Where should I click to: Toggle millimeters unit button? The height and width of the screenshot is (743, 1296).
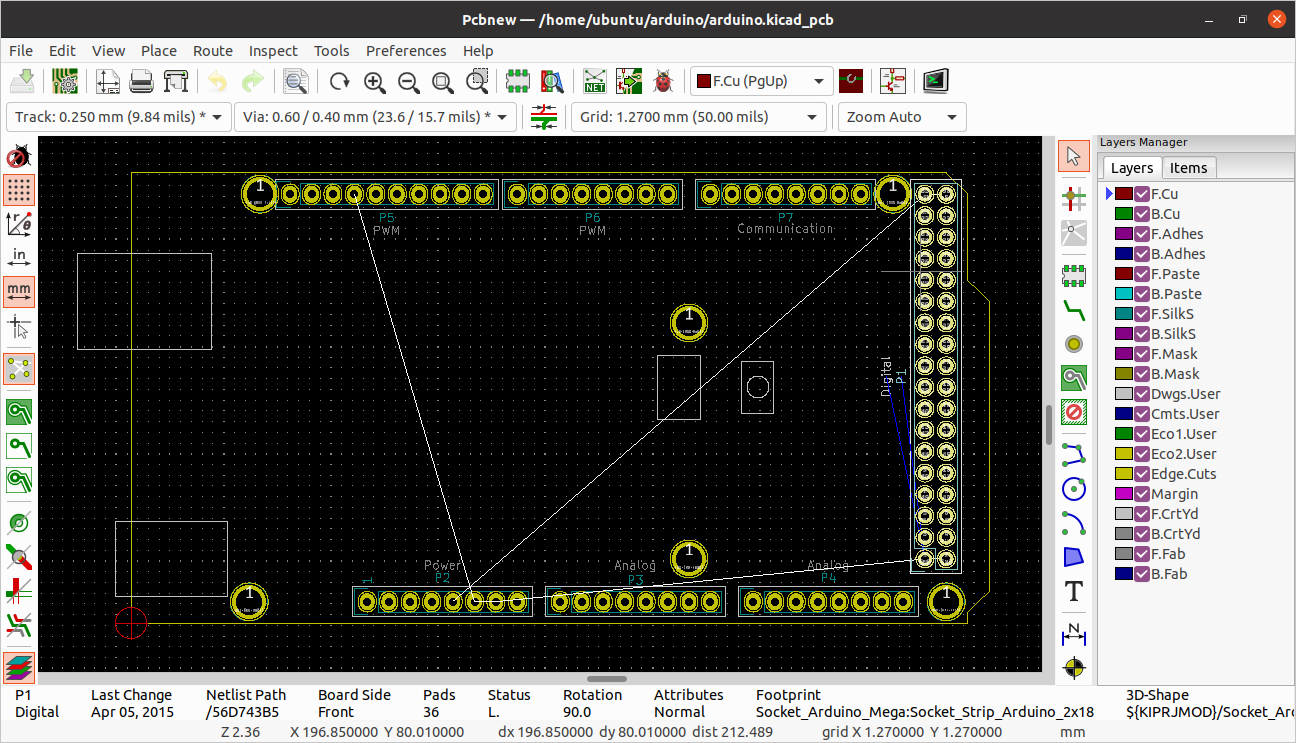19,292
